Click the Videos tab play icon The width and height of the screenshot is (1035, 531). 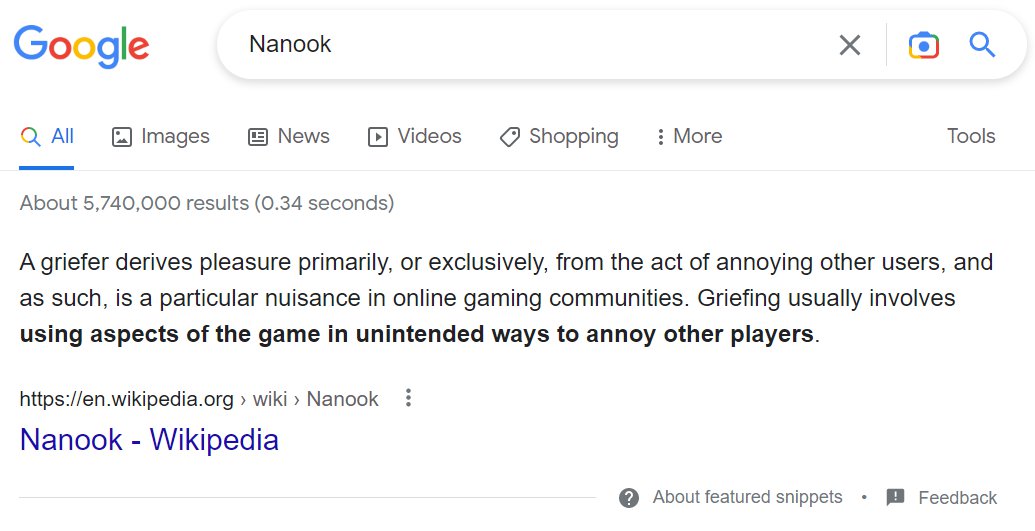tap(378, 137)
